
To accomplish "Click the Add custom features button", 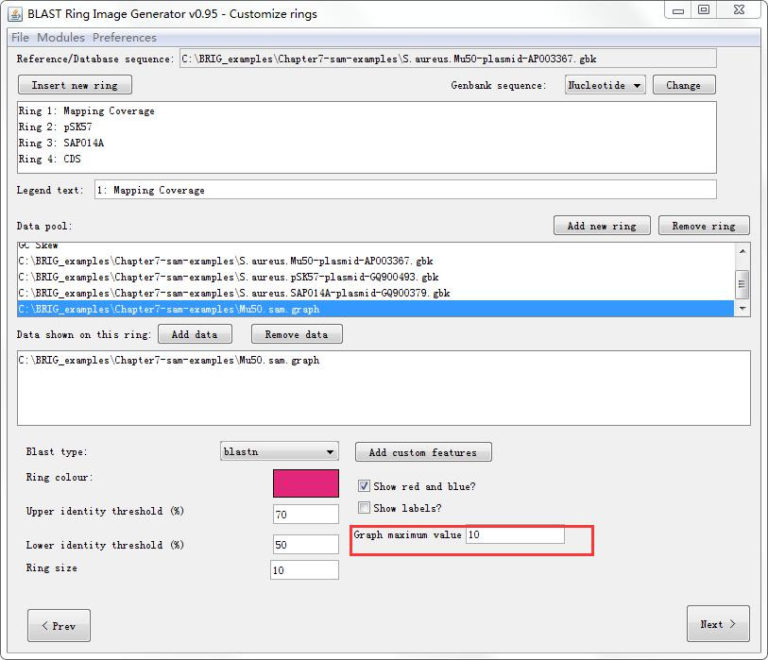I will (x=423, y=452).
